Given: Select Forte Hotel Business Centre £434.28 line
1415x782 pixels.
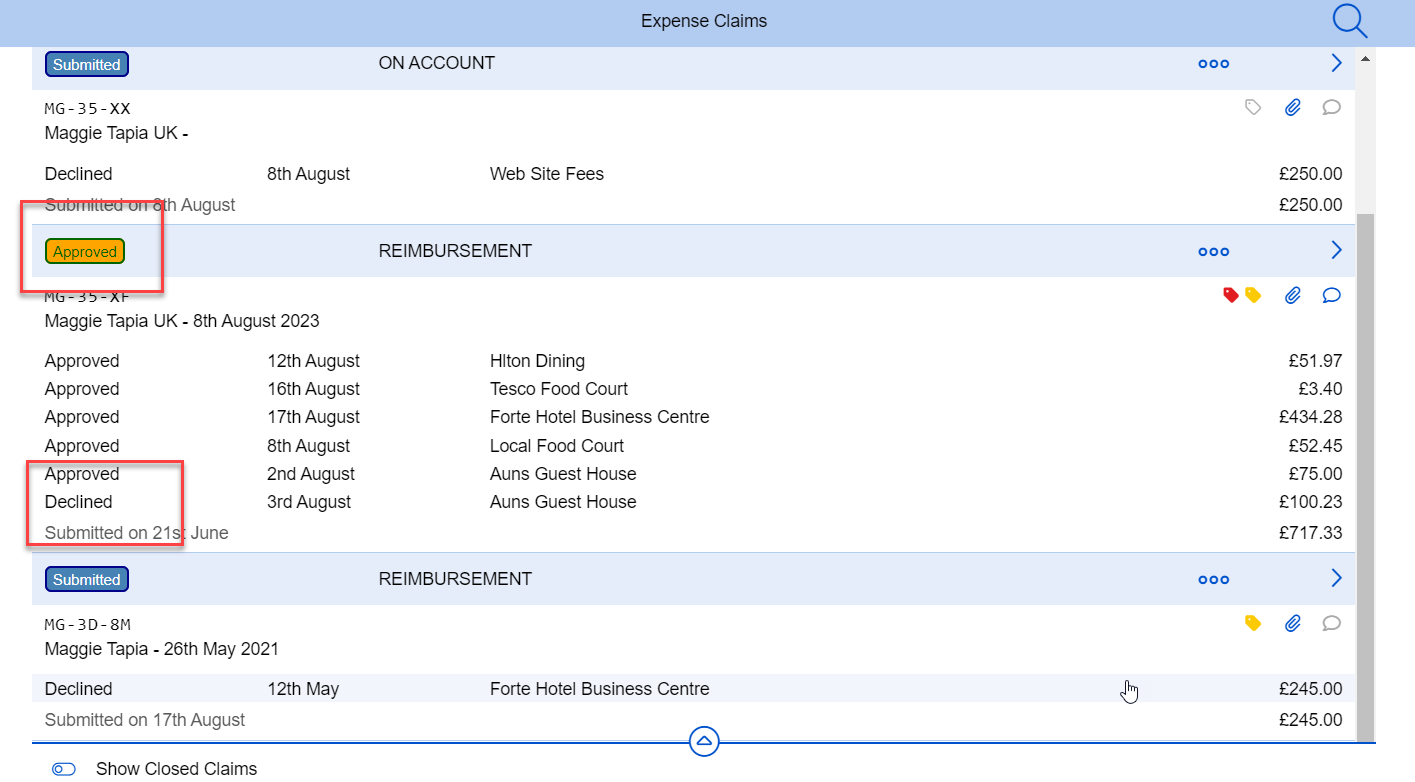Looking at the screenshot, I should (x=694, y=417).
